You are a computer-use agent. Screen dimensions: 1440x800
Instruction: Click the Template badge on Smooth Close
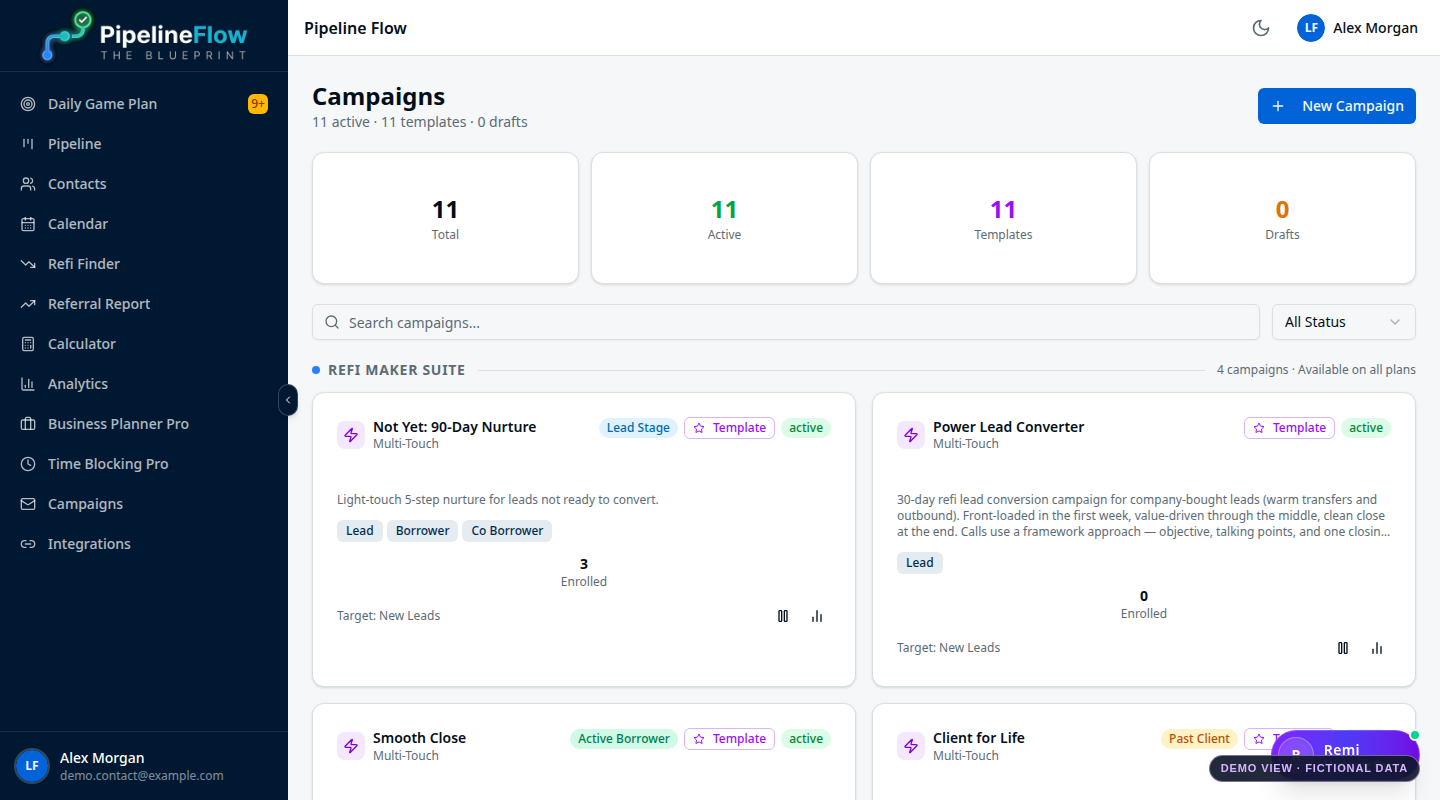(x=729, y=739)
